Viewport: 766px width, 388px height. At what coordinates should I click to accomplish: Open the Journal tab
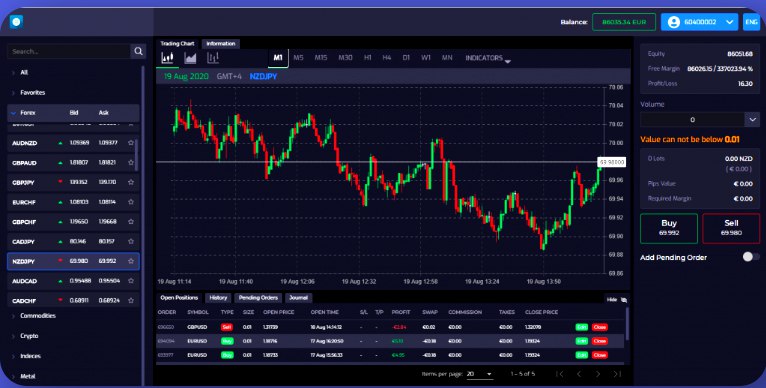click(298, 298)
